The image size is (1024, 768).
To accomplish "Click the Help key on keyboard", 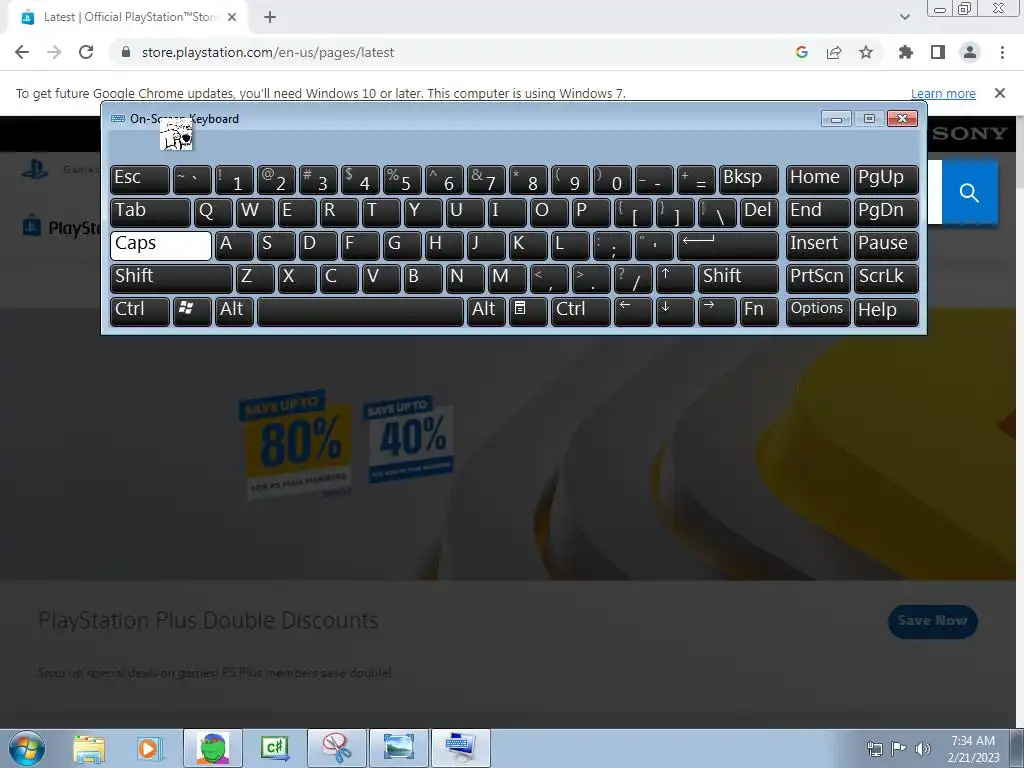I will pos(886,311).
